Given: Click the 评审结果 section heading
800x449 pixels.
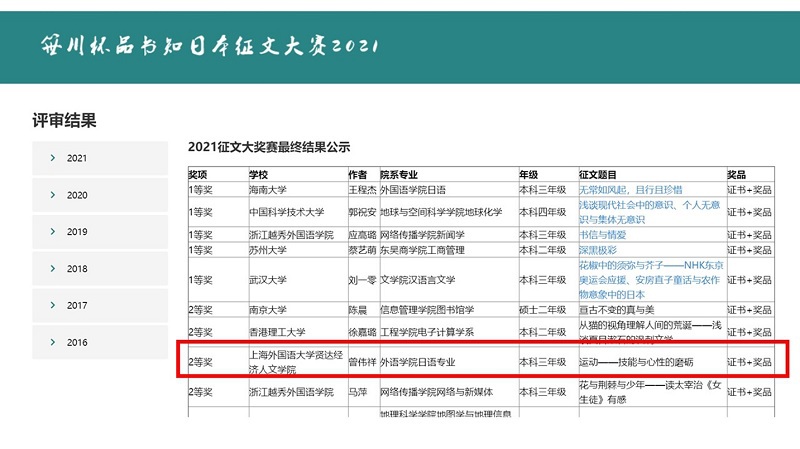Looking at the screenshot, I should (64, 122).
